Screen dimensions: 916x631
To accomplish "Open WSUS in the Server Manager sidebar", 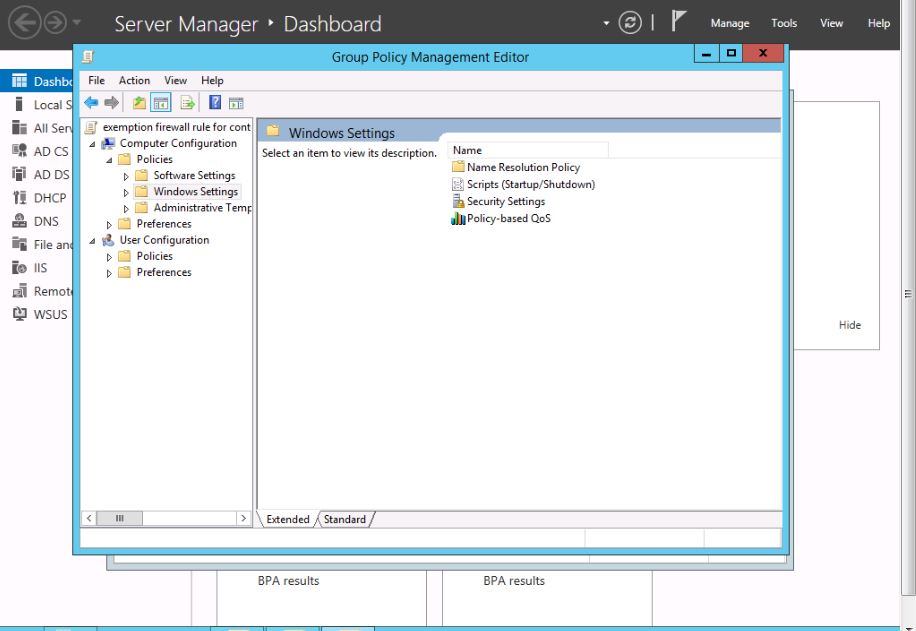I will 42,314.
